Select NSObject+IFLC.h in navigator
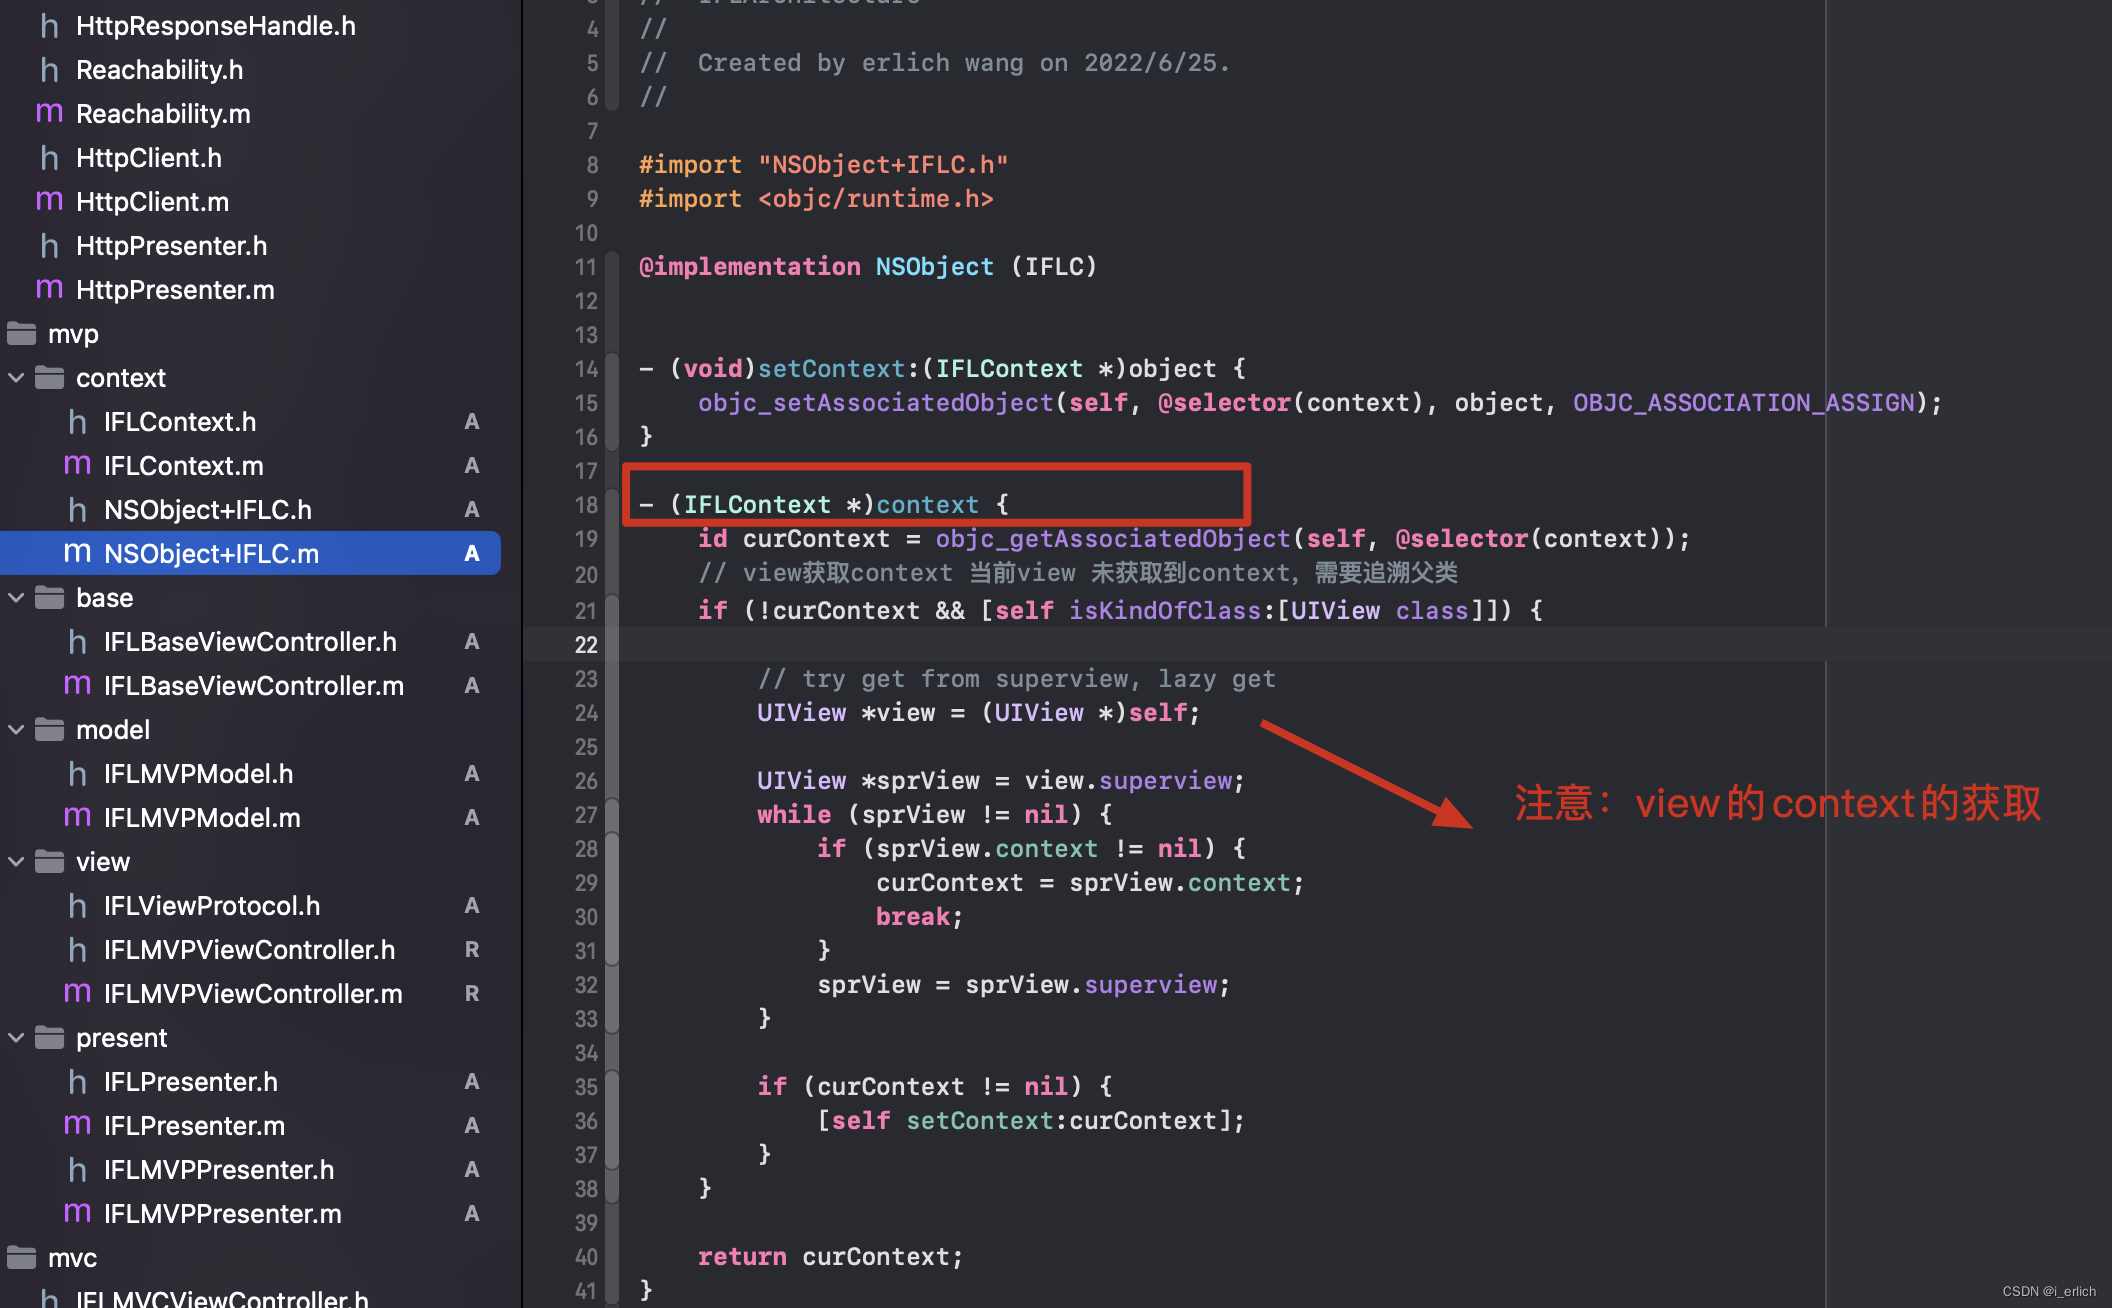 [208, 509]
